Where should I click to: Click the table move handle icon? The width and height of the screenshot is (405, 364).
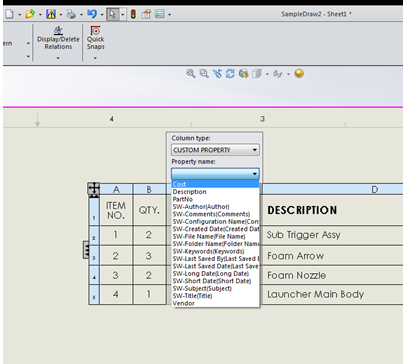(94, 188)
